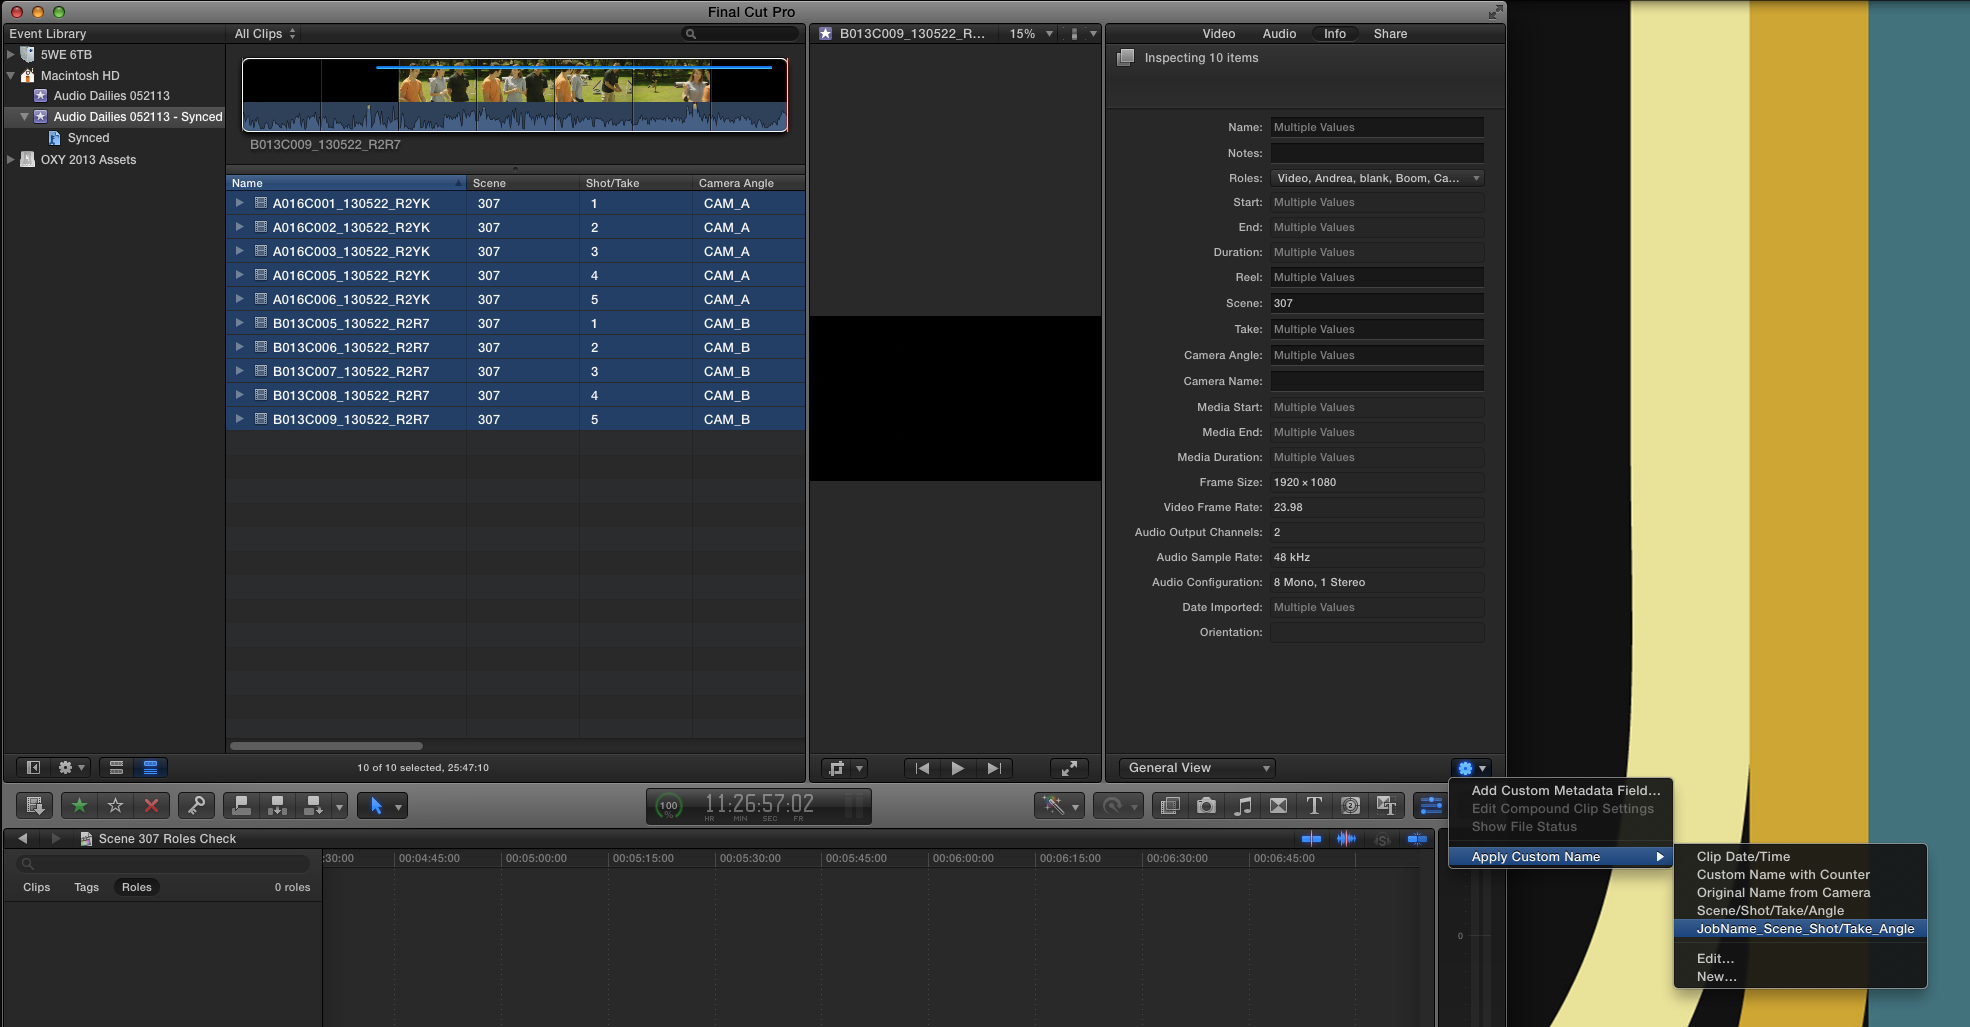Go to next edit point in viewer
The height and width of the screenshot is (1027, 1970).
click(x=994, y=767)
